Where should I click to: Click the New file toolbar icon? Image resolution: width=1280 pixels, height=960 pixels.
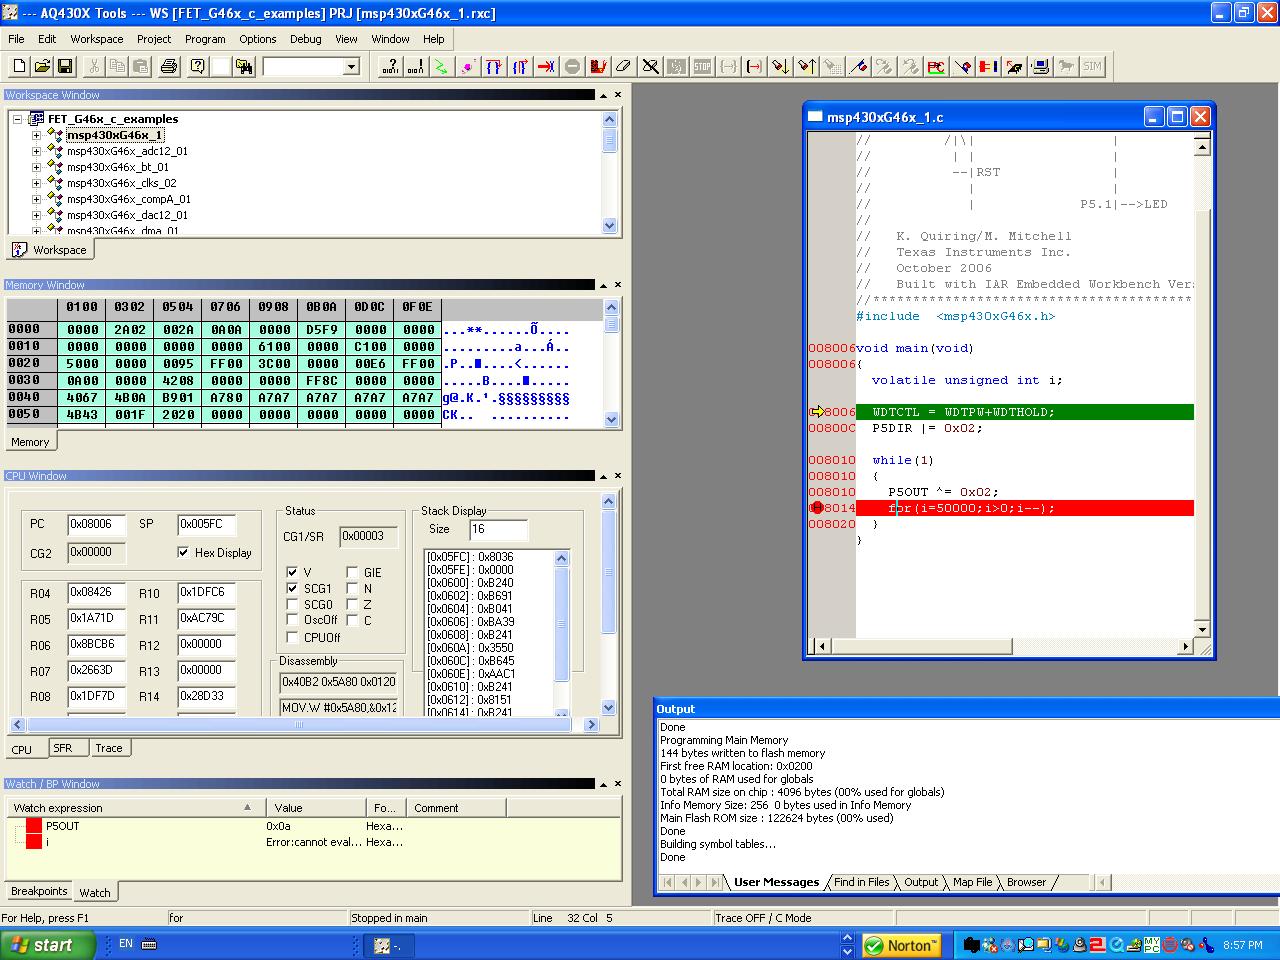coord(19,66)
